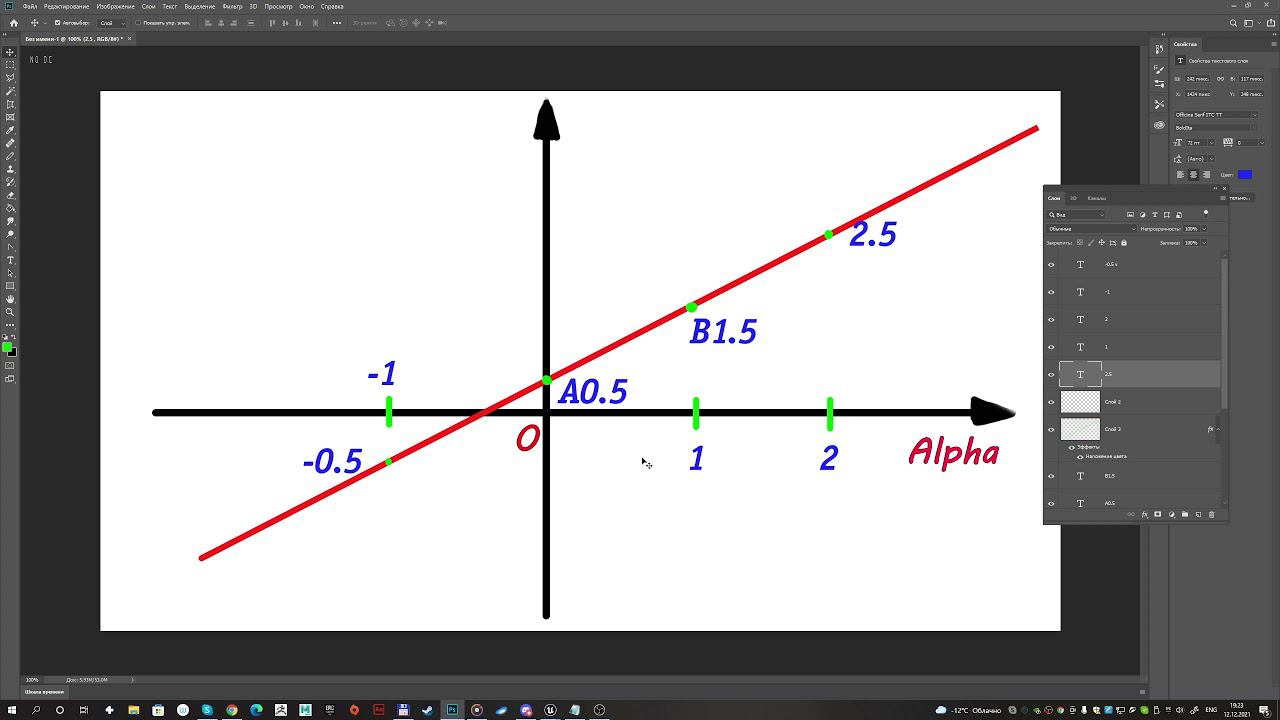Create a new layer with the plus icon
The width and height of the screenshot is (1280, 720).
[x=1198, y=514]
